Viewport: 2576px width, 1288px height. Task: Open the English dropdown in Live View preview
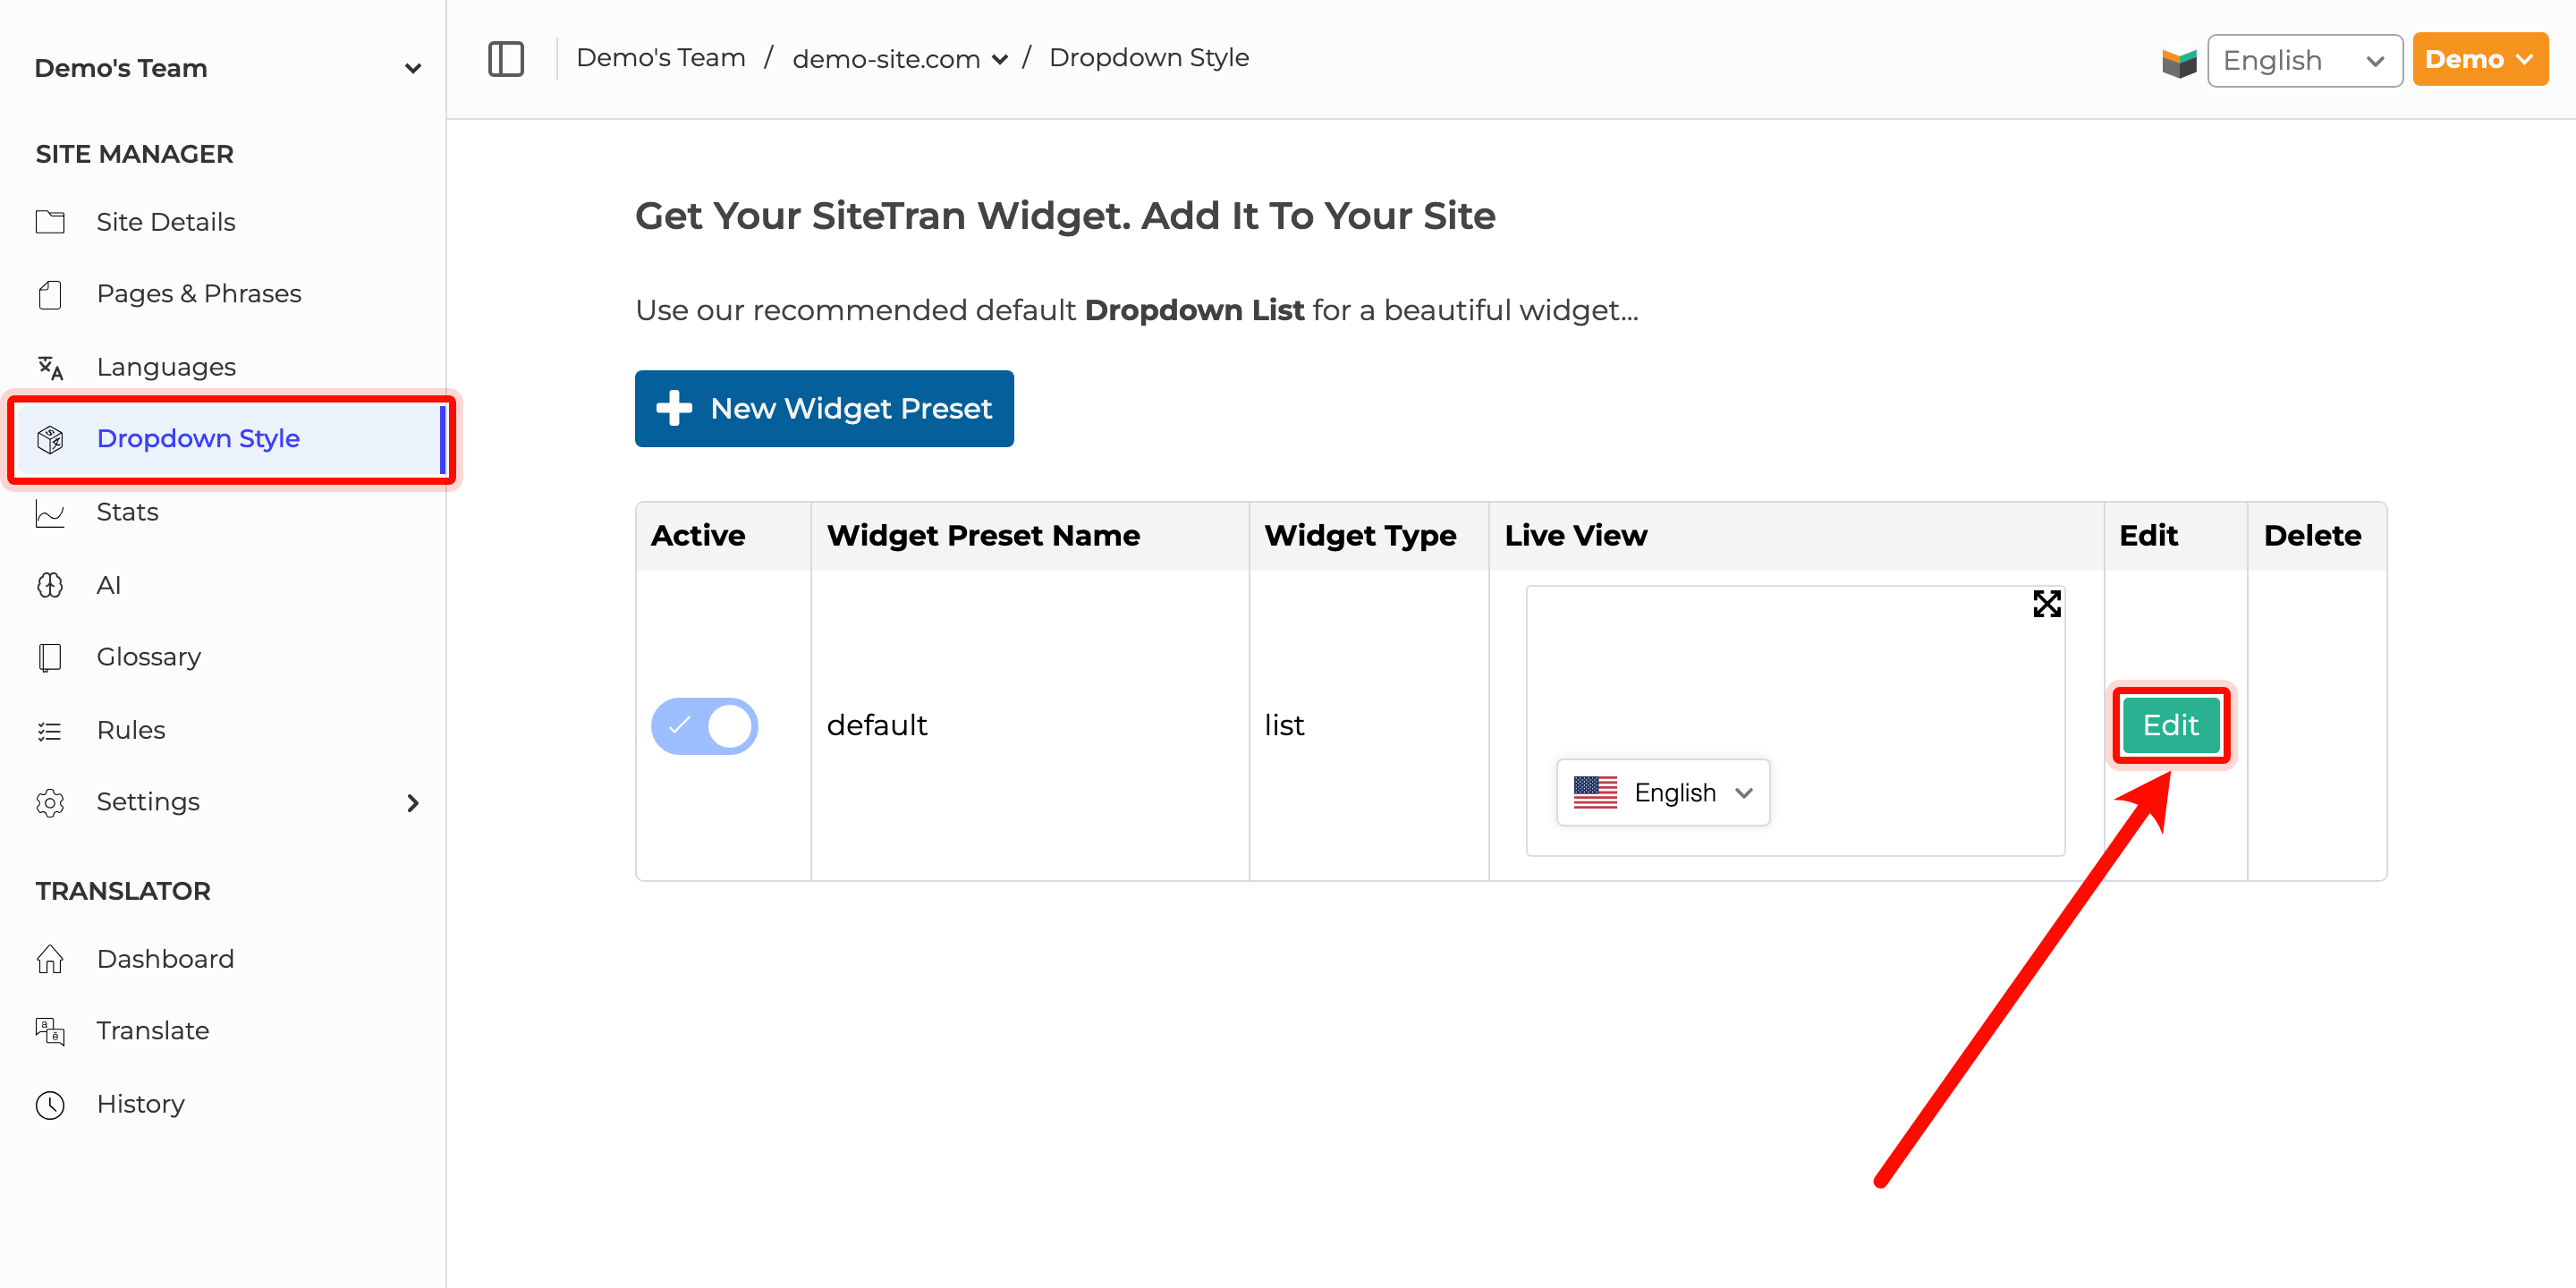click(x=1663, y=792)
